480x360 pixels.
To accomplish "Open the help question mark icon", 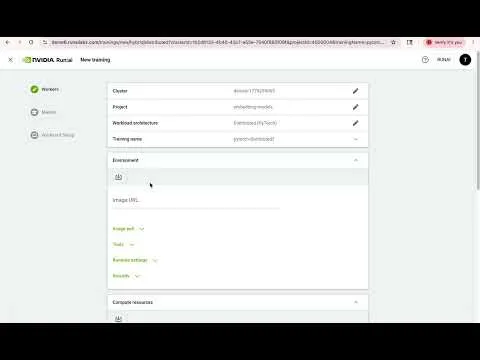I will (x=425, y=60).
